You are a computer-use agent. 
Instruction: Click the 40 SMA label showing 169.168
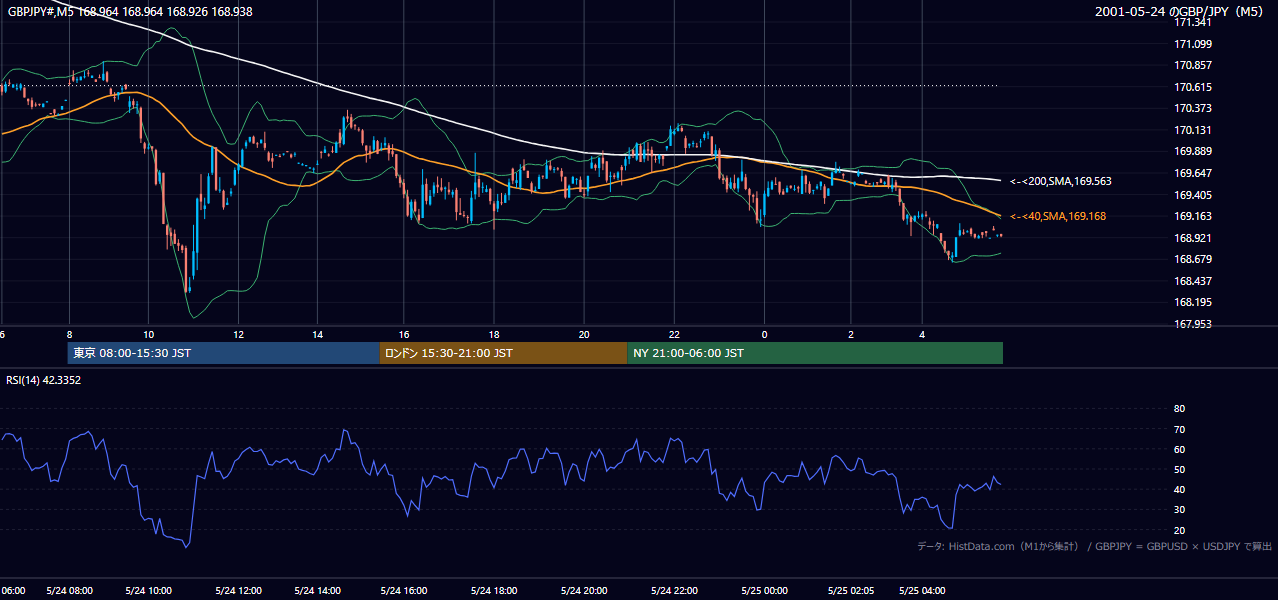coord(1057,216)
